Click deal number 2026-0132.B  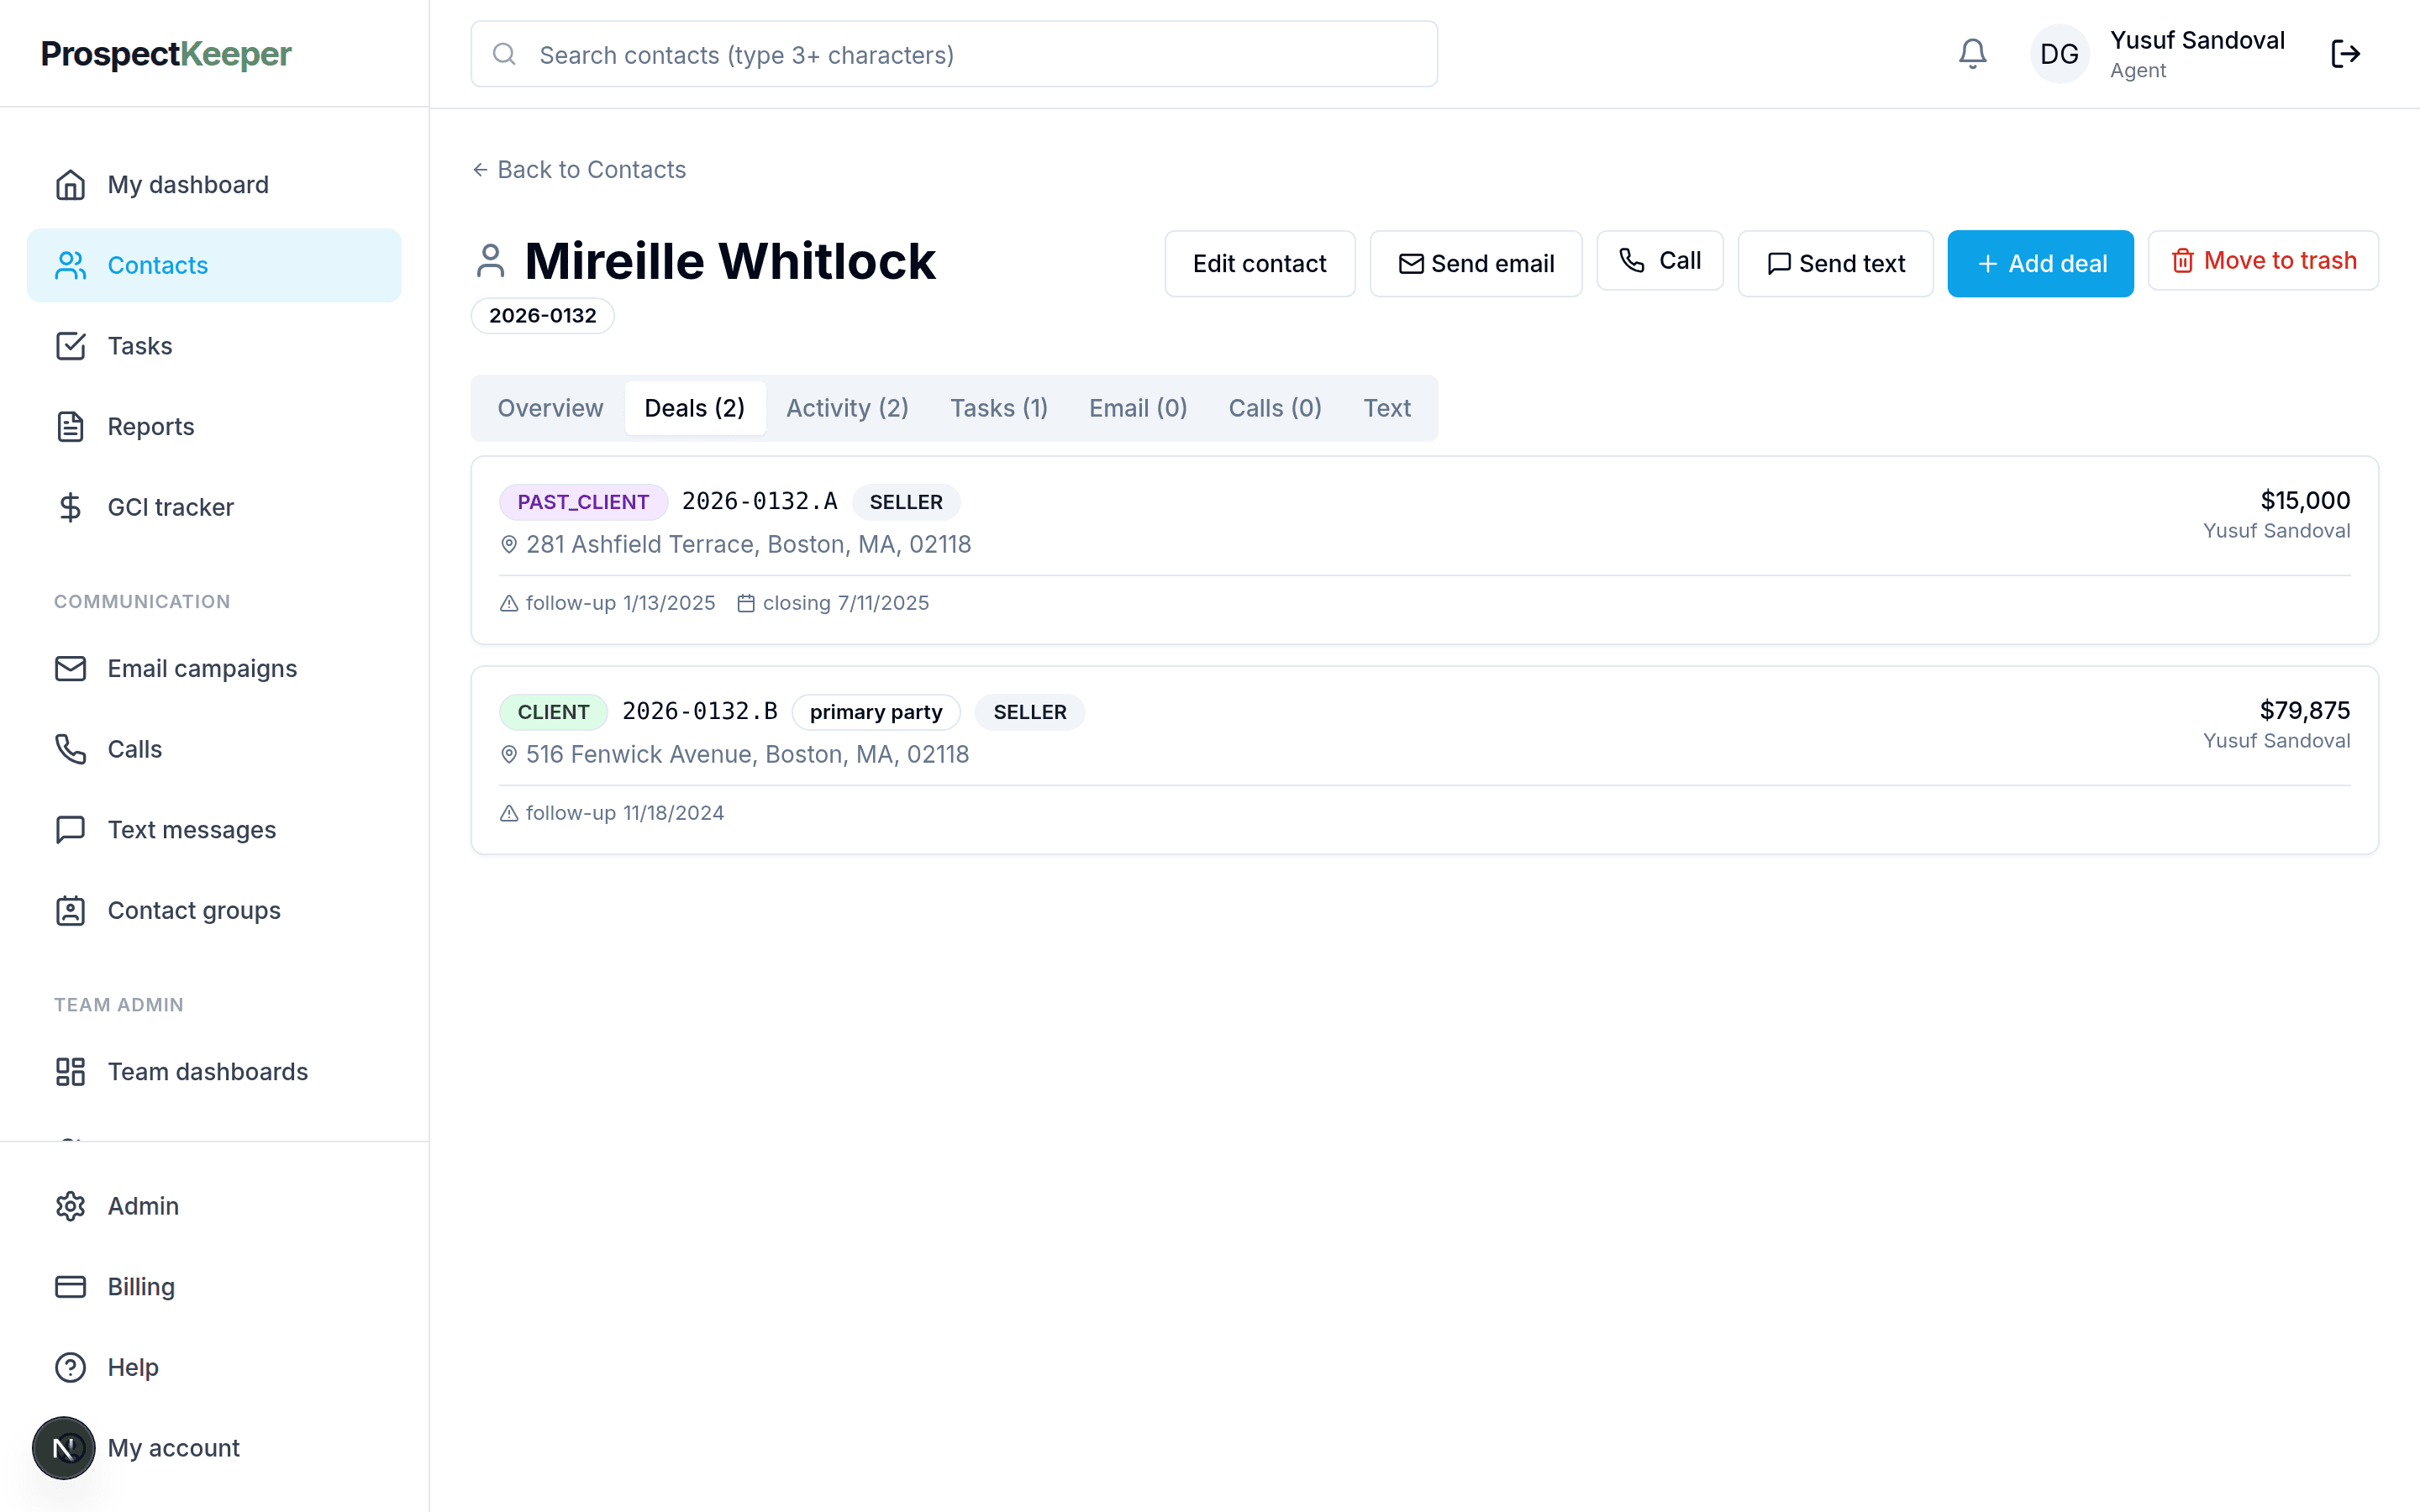[700, 712]
